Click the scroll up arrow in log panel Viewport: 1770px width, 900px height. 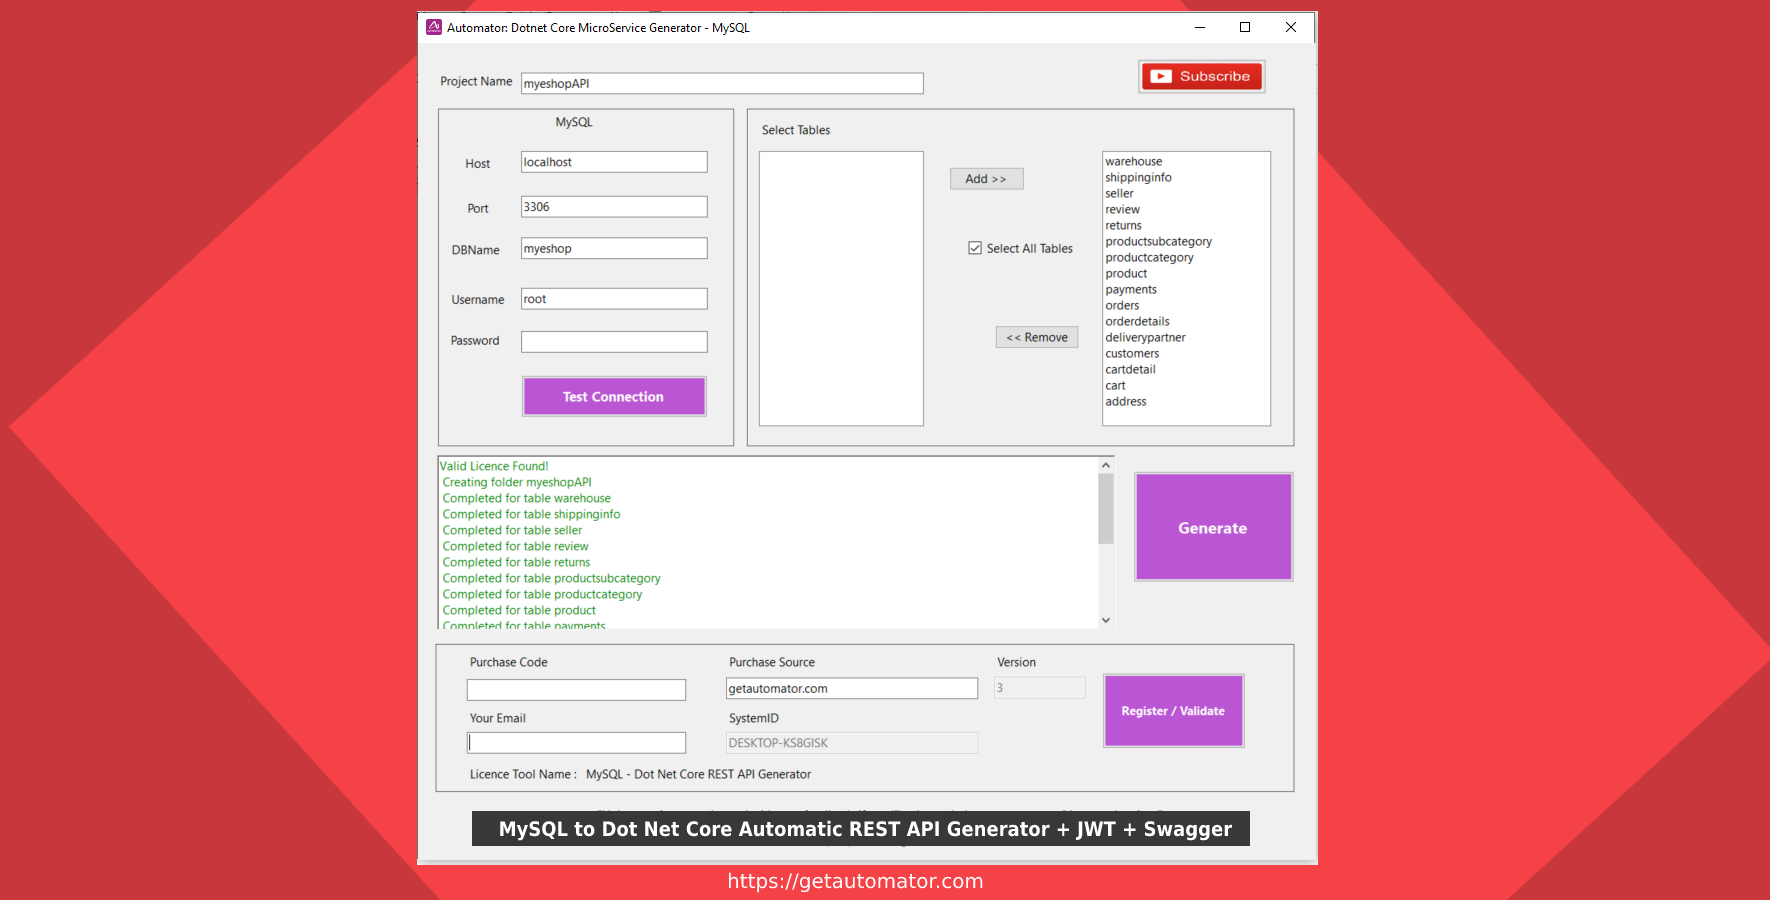pos(1105,465)
